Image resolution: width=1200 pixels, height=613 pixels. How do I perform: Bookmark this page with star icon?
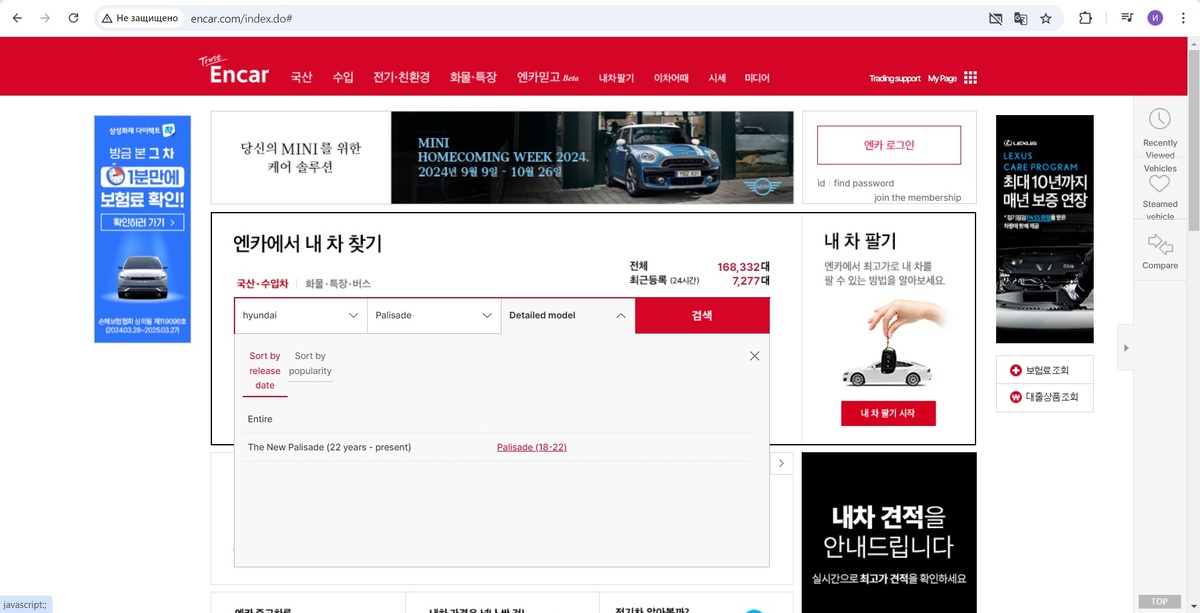[1046, 18]
